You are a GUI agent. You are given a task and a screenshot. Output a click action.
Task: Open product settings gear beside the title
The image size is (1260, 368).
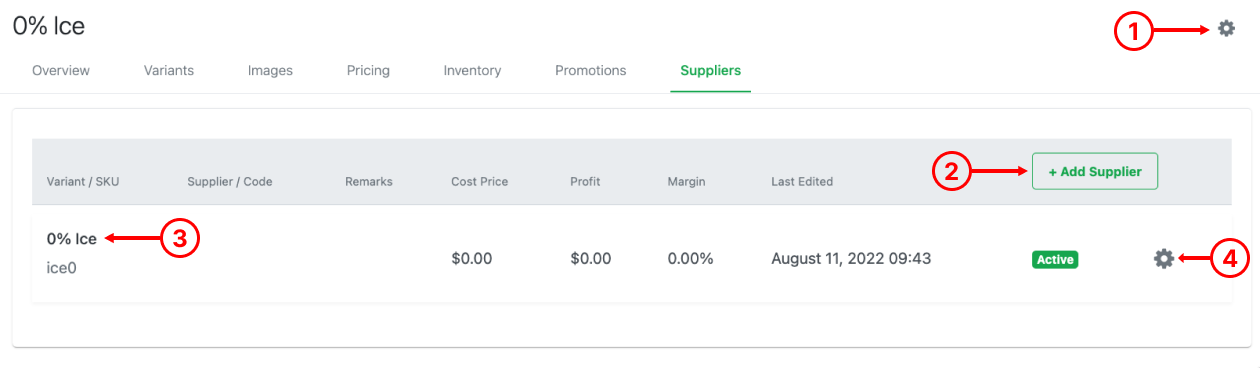pos(1226,29)
